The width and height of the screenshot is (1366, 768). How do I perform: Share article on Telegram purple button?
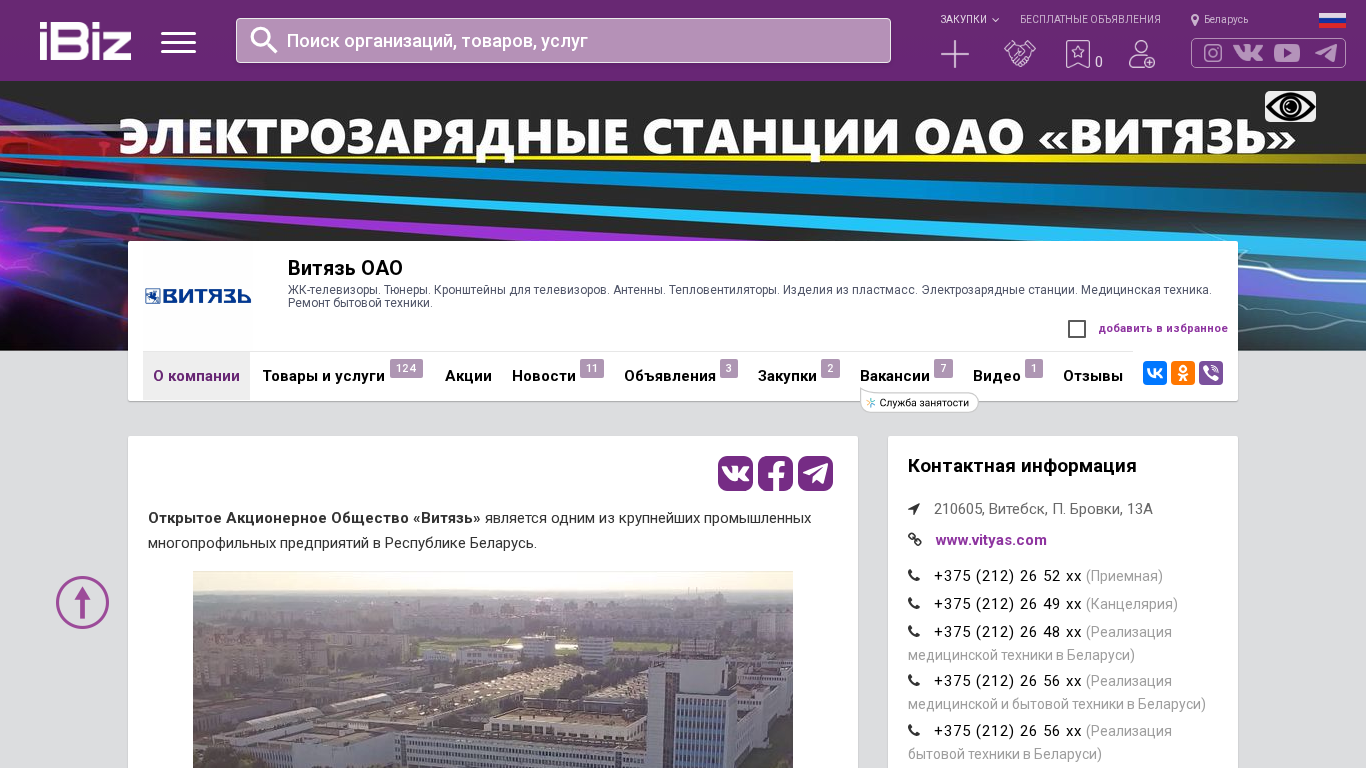click(815, 473)
